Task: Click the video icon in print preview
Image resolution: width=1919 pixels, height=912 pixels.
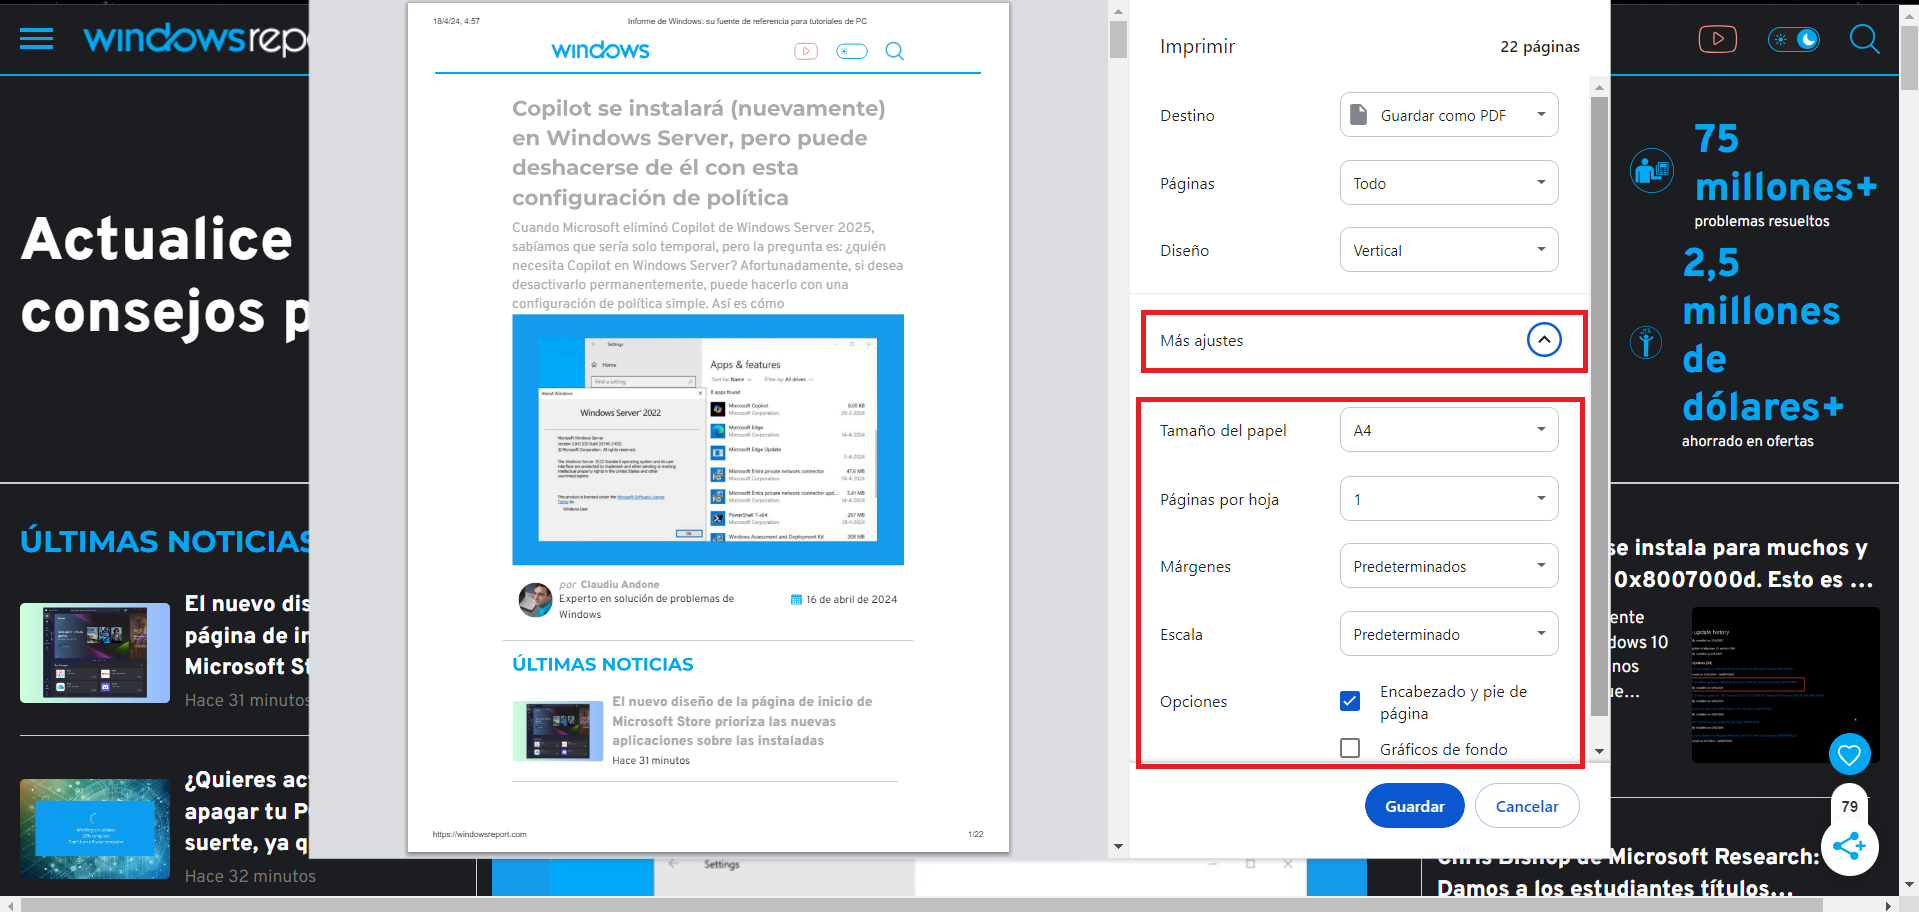Action: tap(806, 51)
